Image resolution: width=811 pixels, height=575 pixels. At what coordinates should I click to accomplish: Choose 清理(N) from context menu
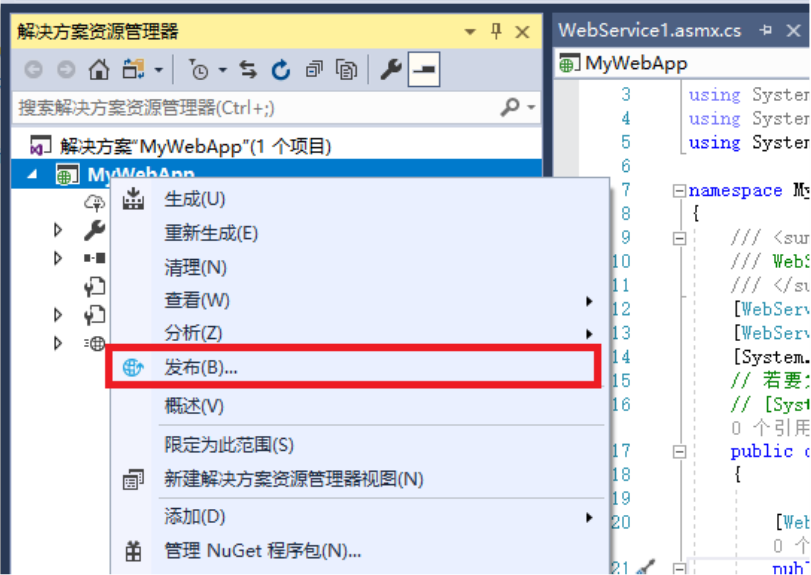tap(361, 268)
